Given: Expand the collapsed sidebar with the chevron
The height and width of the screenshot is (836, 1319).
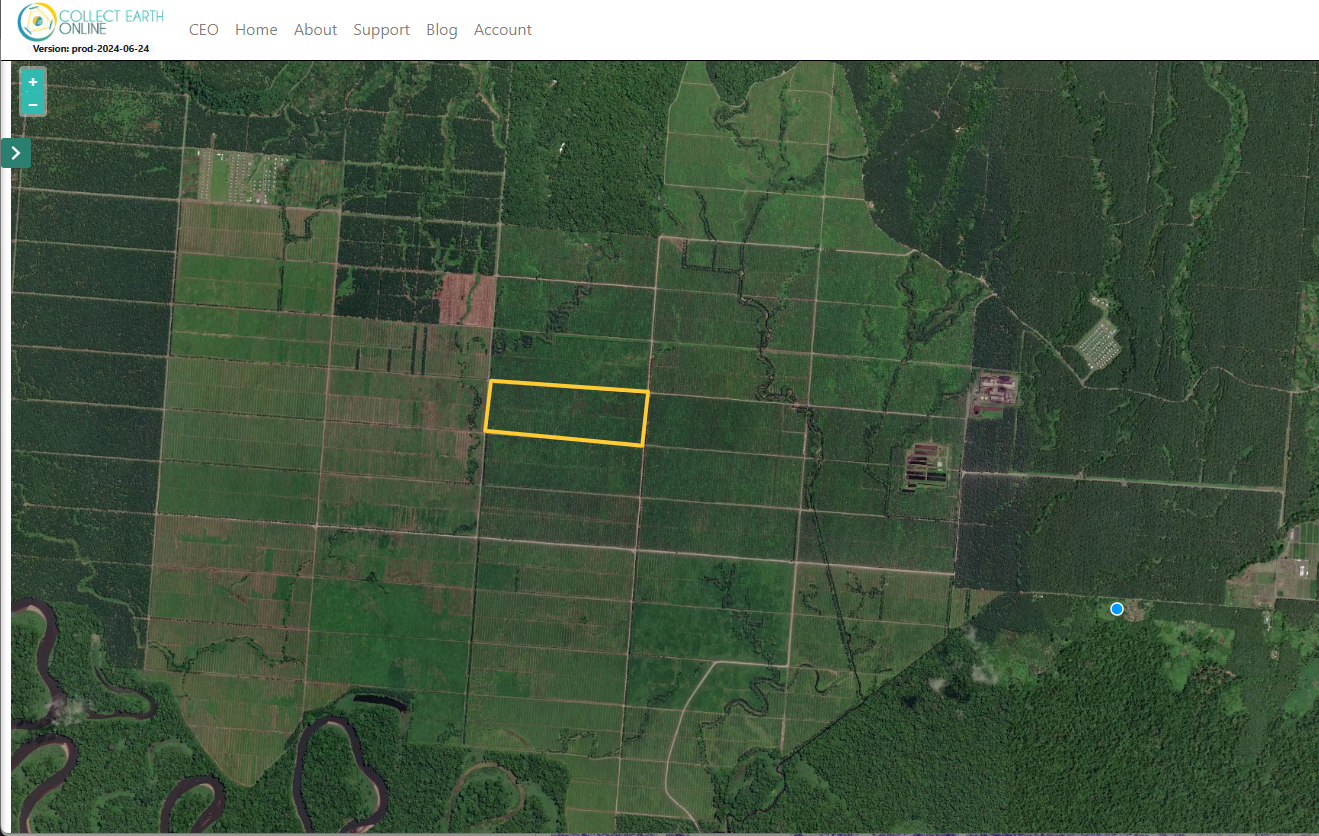Looking at the screenshot, I should [16, 153].
